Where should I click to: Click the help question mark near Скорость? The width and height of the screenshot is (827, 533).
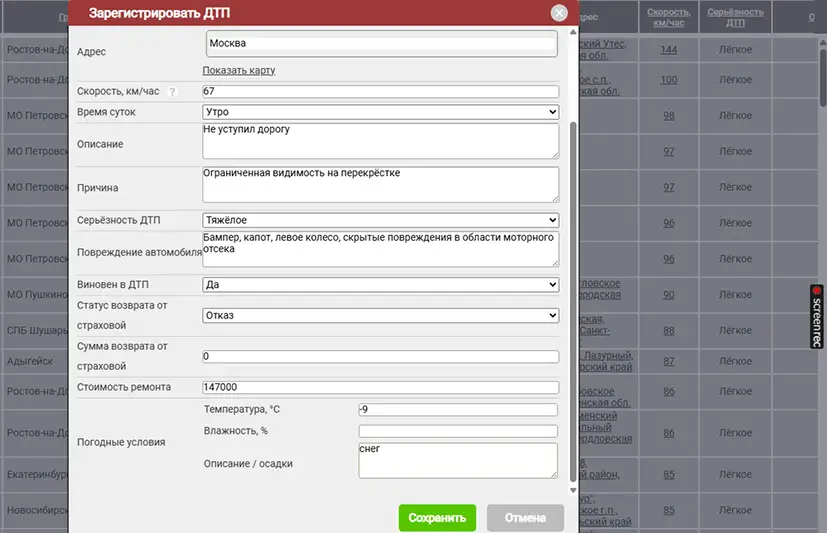point(172,92)
